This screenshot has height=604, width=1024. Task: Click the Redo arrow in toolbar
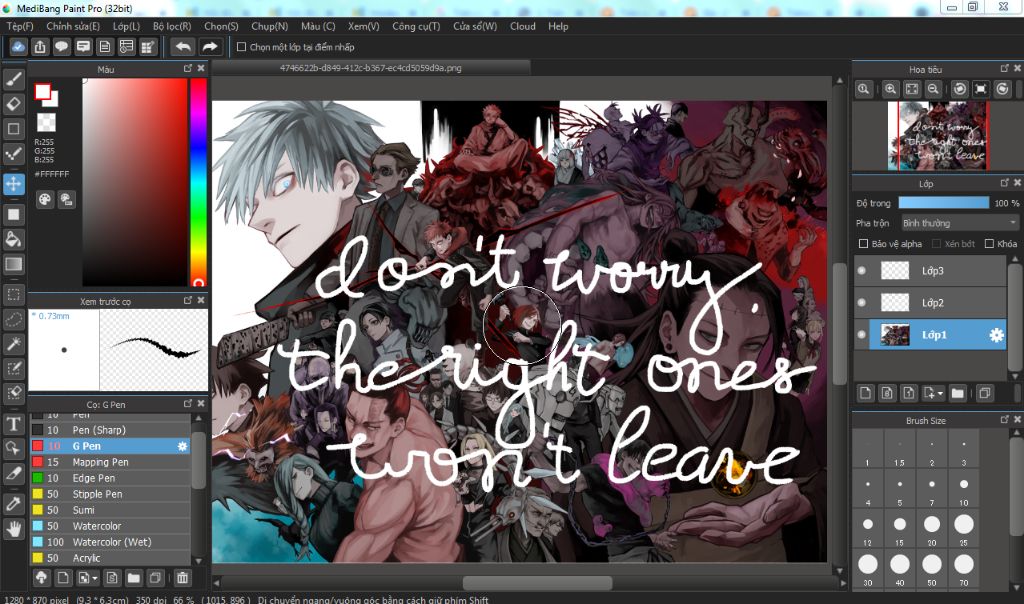(210, 47)
